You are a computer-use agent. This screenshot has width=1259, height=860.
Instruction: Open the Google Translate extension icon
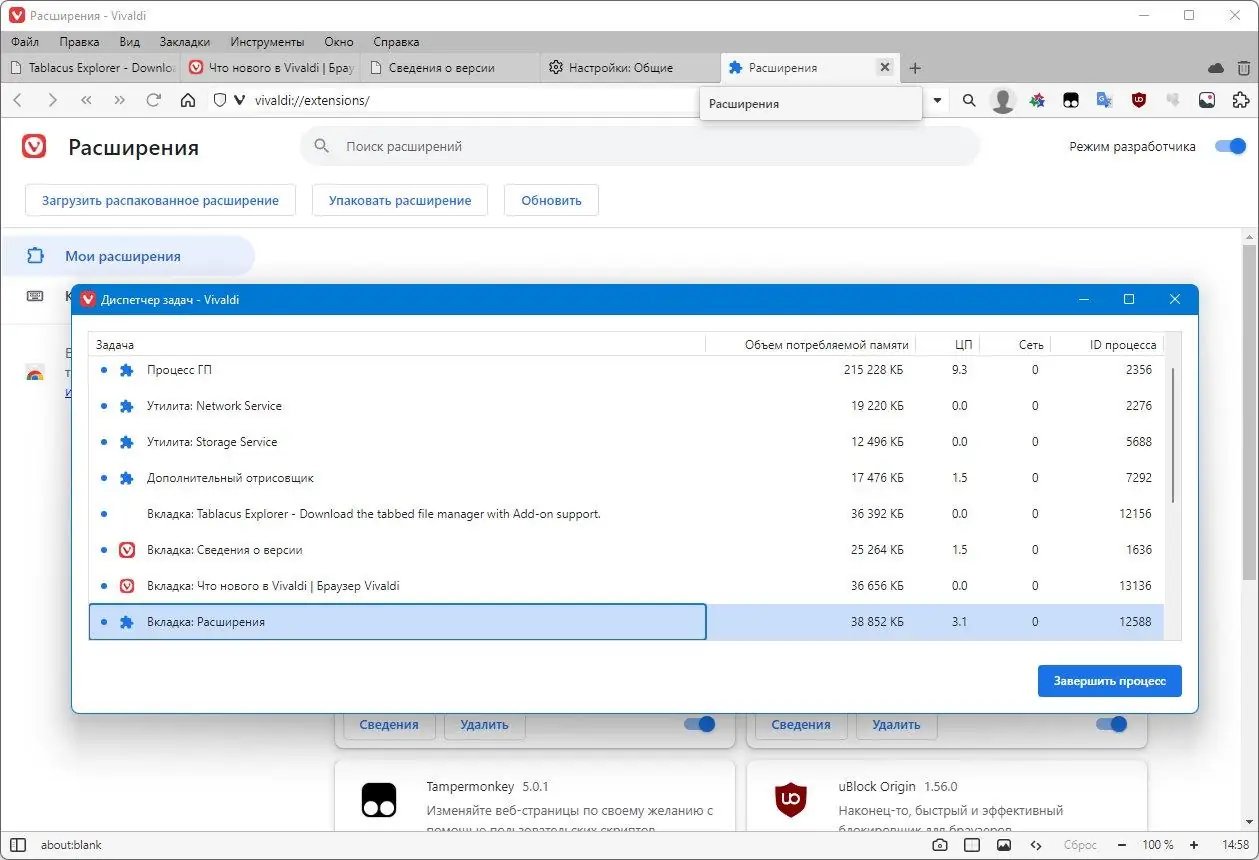tap(1104, 100)
